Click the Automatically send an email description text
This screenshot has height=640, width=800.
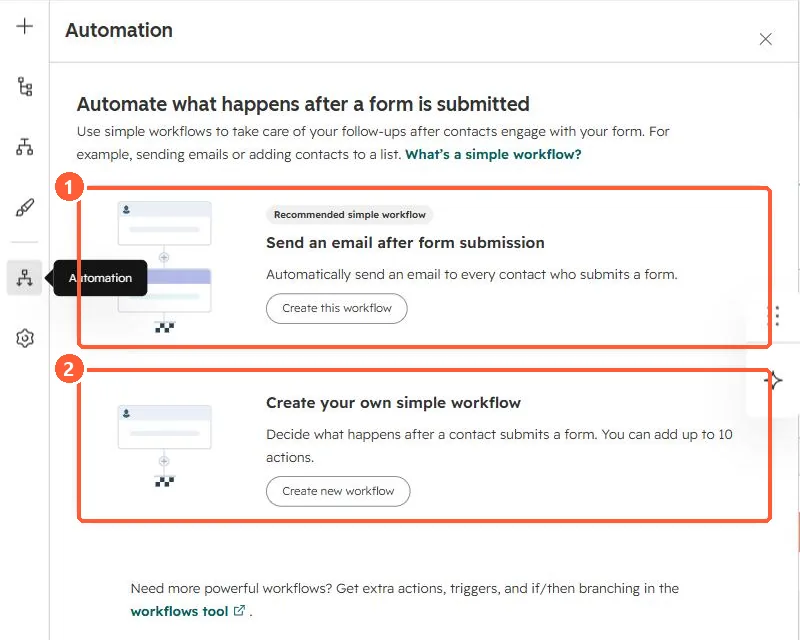pyautogui.click(x=472, y=275)
